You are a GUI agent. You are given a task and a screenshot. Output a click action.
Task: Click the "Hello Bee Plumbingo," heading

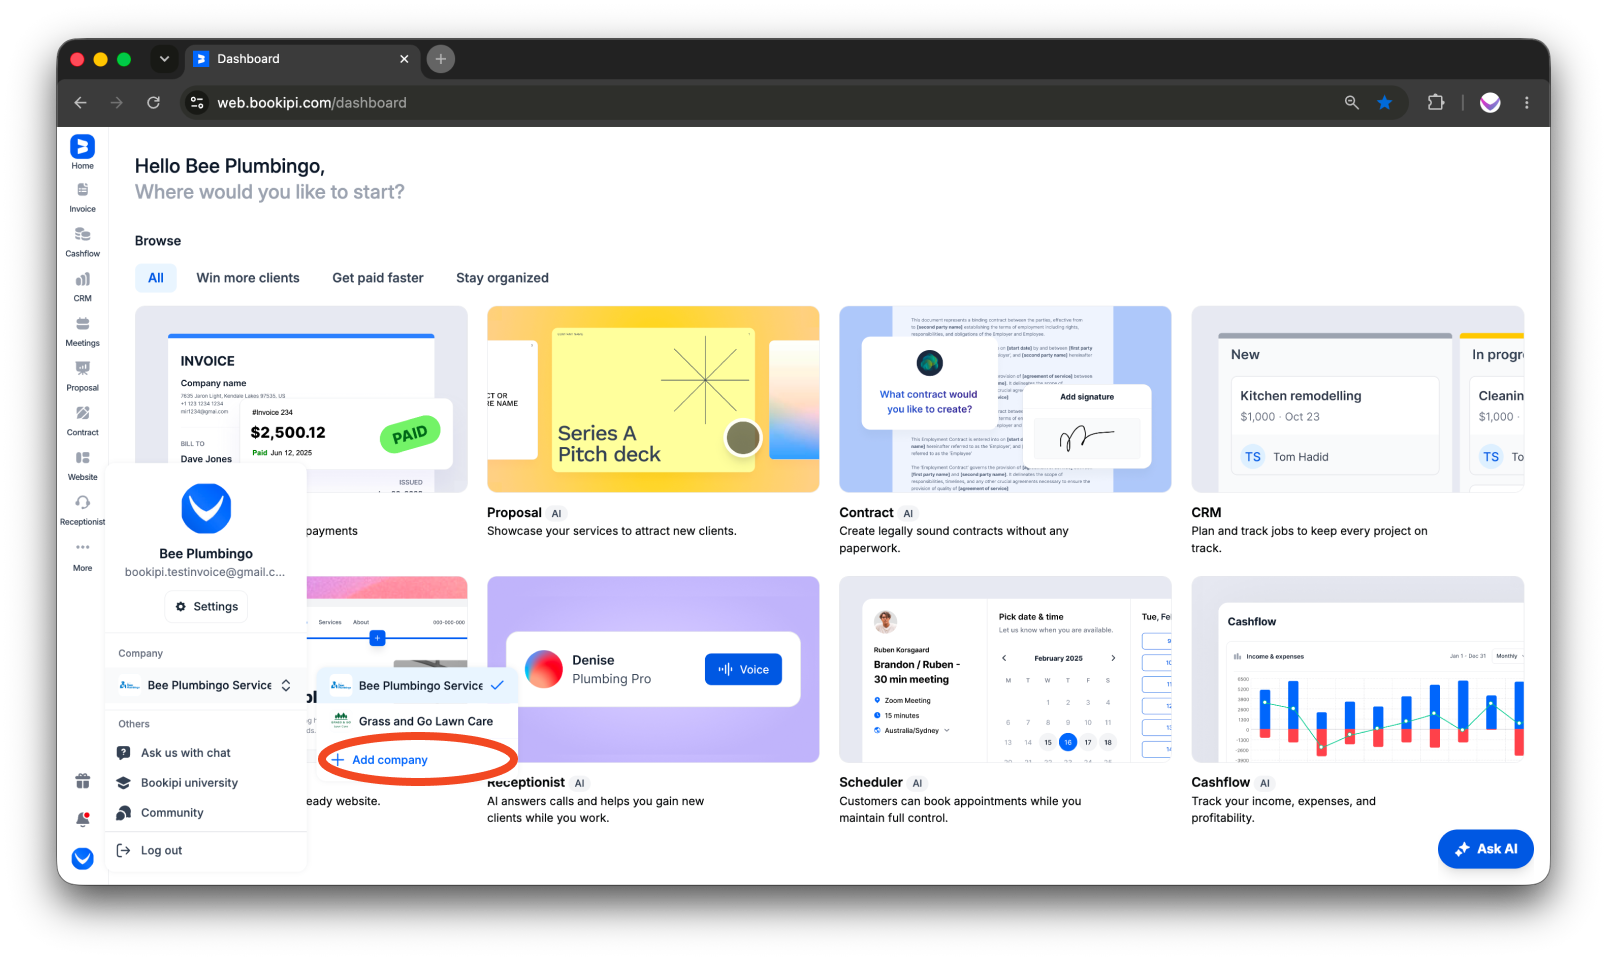point(230,166)
